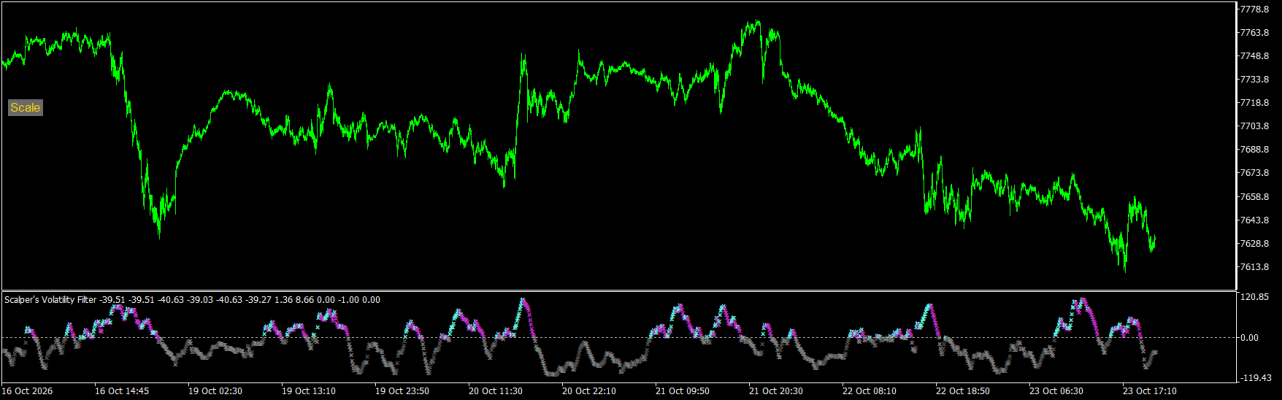This screenshot has height=400, width=1282.
Task: Click the 7643.8 price axis label
Action: [x=1254, y=220]
